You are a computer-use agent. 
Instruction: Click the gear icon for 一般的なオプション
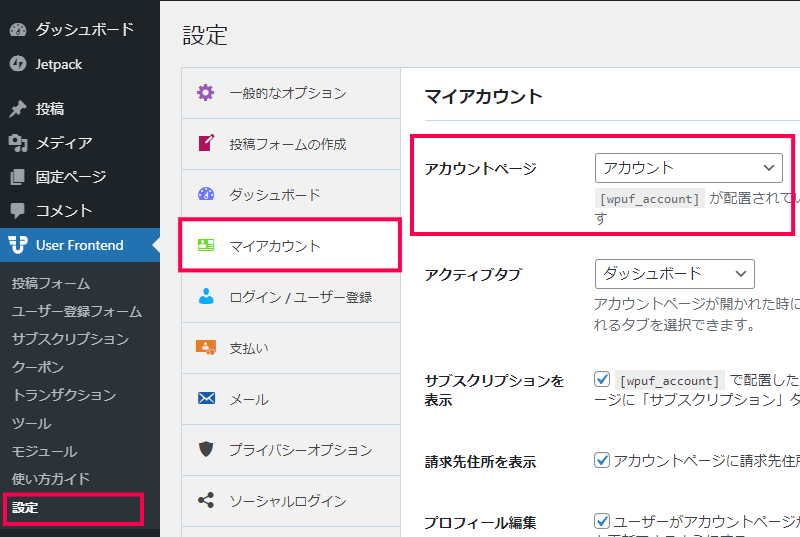206,93
